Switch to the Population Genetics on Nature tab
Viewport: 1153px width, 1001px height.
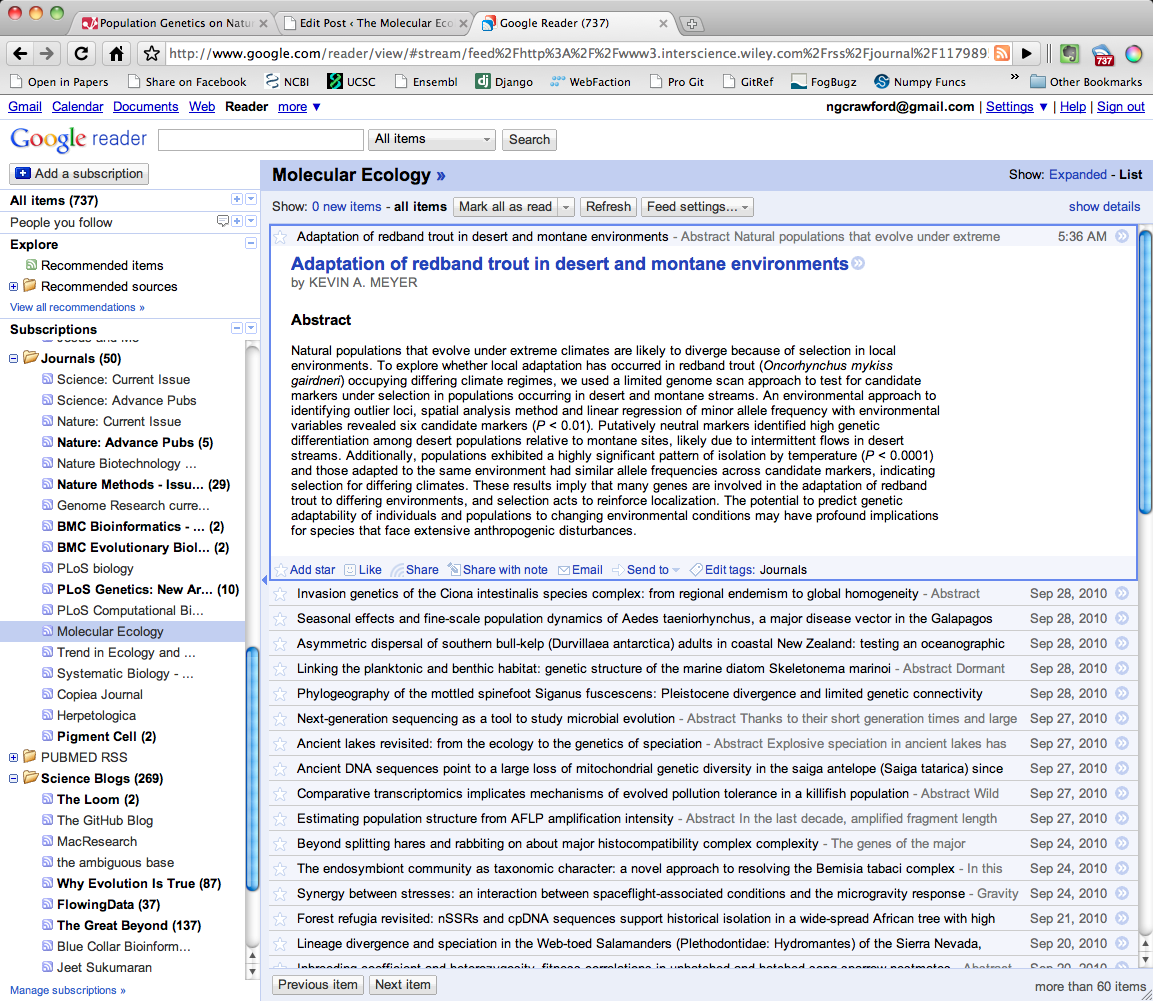pyautogui.click(x=174, y=24)
